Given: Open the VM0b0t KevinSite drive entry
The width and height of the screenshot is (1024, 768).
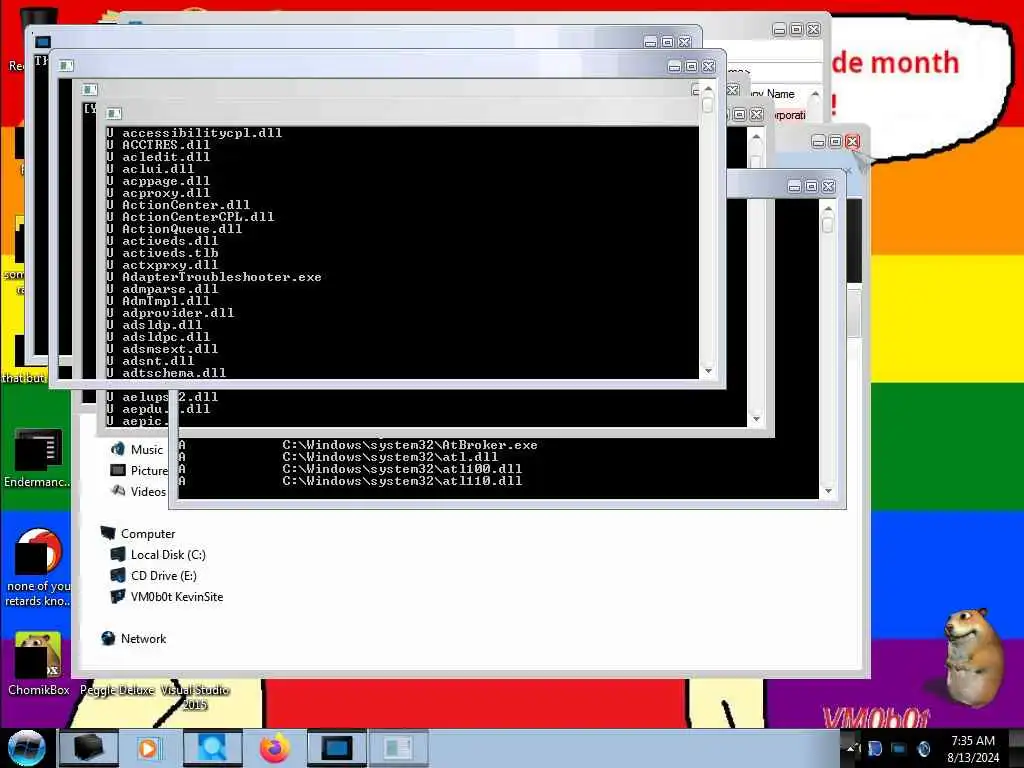Looking at the screenshot, I should click(x=176, y=596).
